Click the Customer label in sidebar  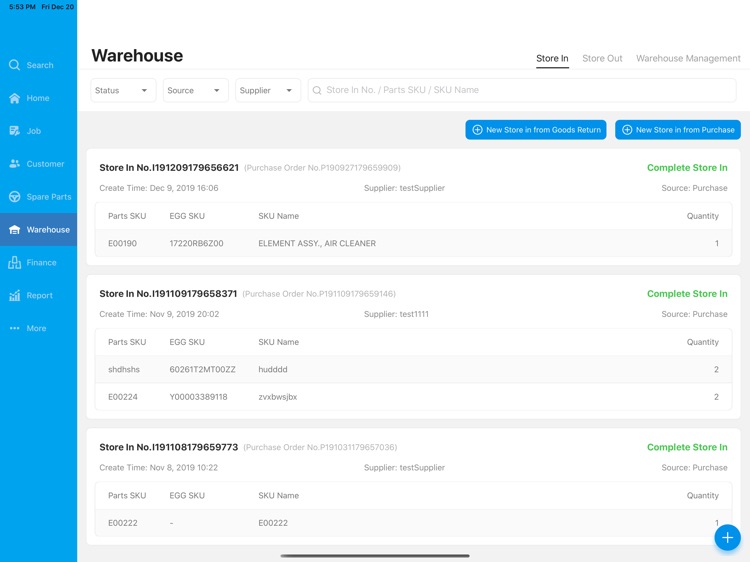(x=45, y=164)
